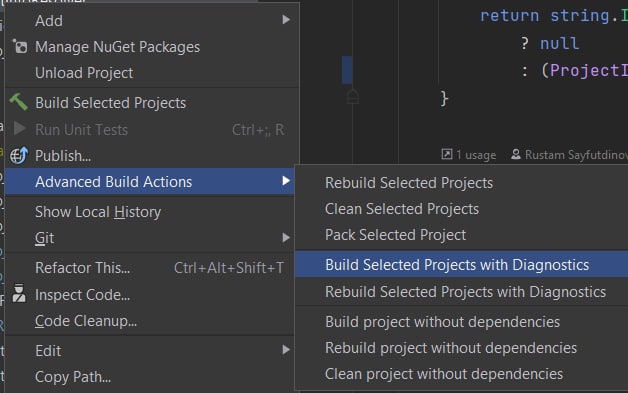Click the lock icon in the editor gutter
Viewport: 628px width, 393px height.
pyautogui.click(x=352, y=97)
